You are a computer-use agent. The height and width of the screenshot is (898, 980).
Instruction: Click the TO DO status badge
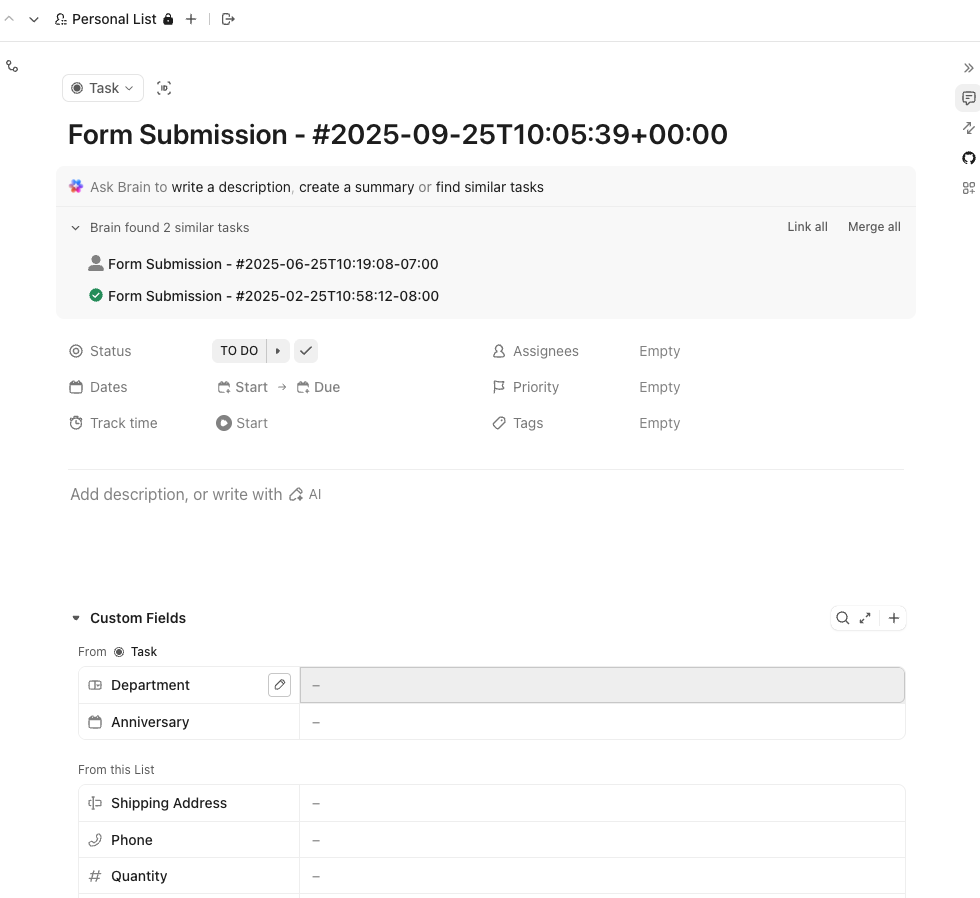pos(239,351)
